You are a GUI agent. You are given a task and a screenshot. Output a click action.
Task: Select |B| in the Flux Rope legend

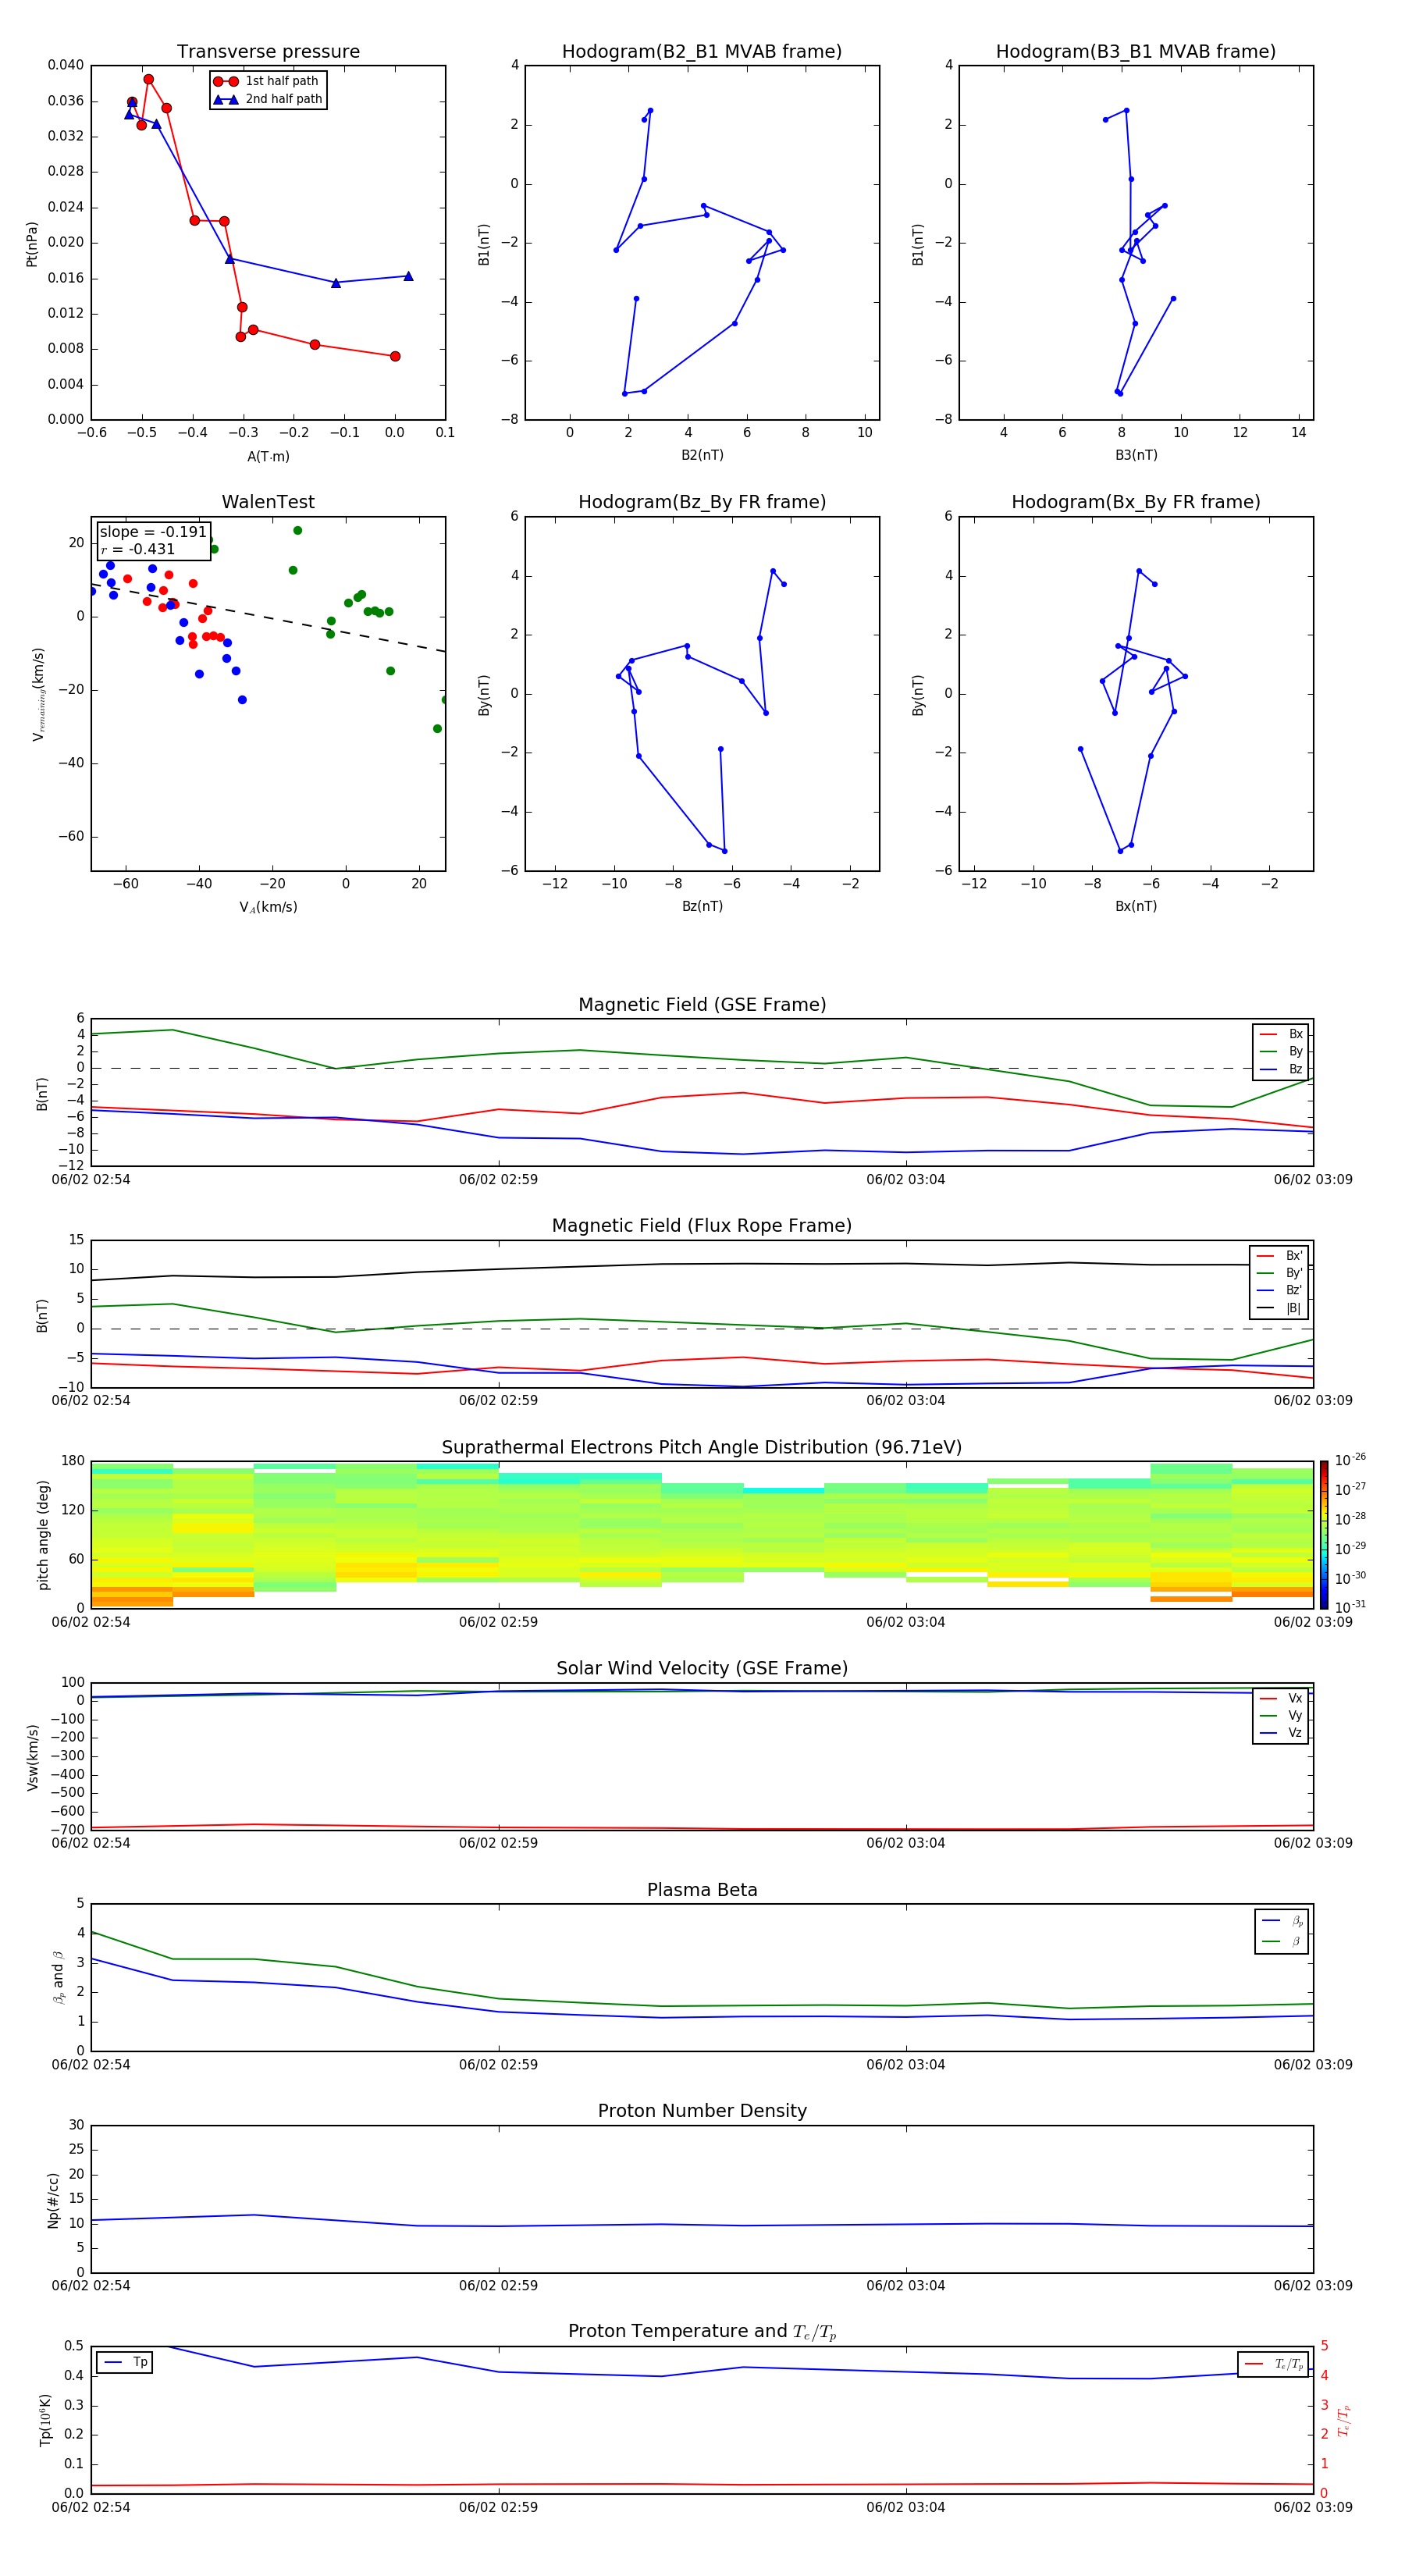point(1280,1308)
